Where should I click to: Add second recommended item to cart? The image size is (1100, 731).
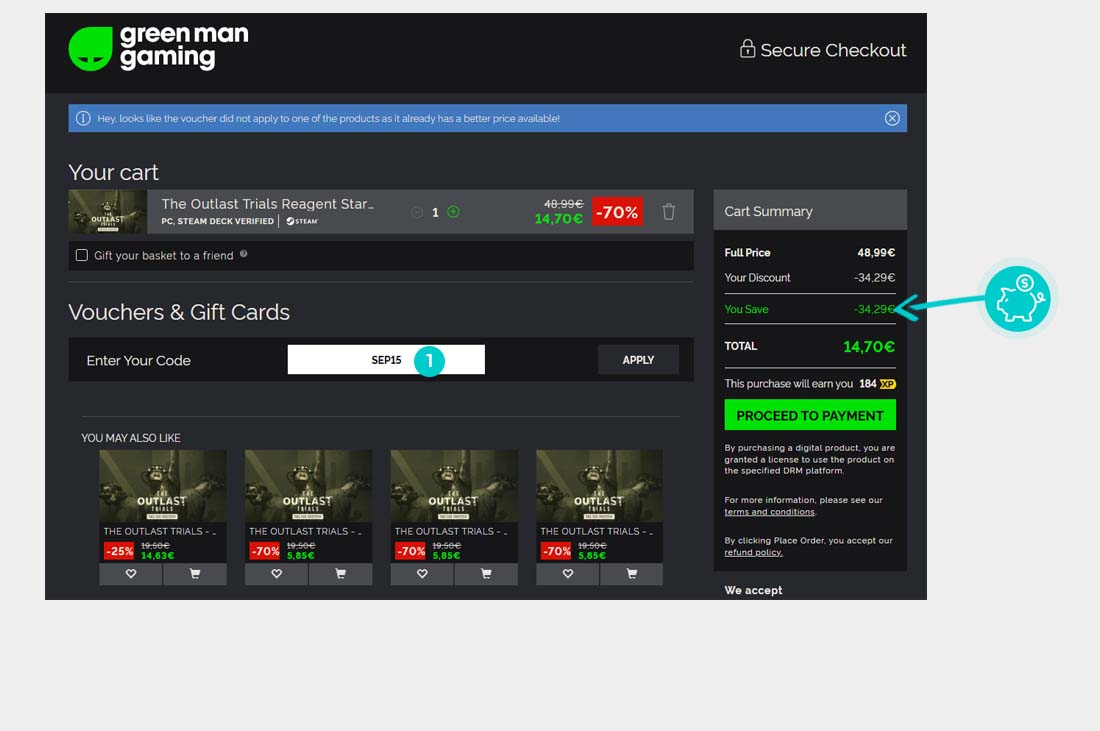(340, 574)
